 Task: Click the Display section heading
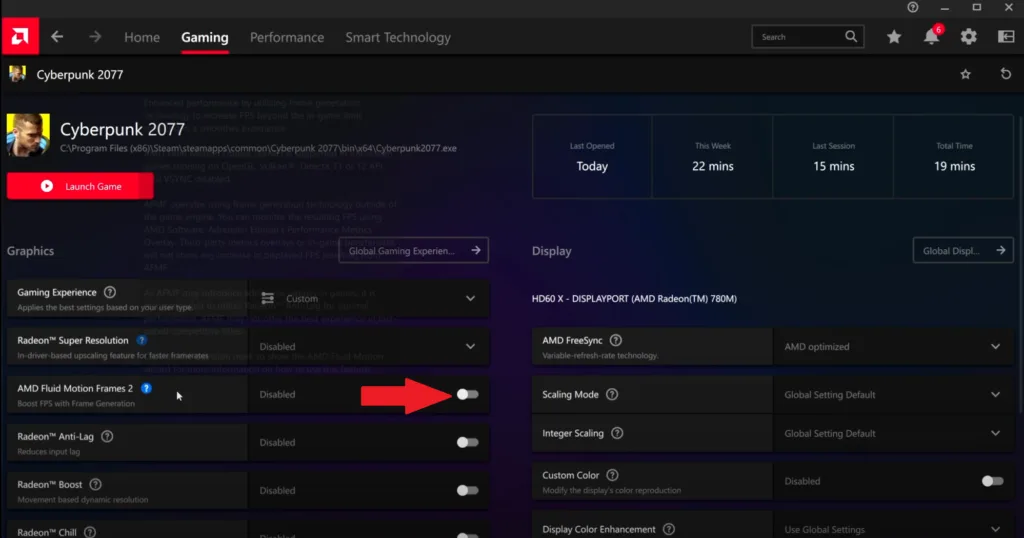[551, 251]
